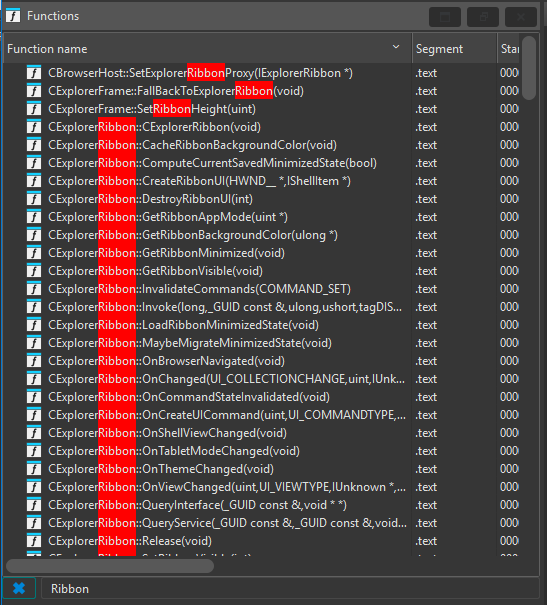The width and height of the screenshot is (547, 605).
Task: Click function icon beside CExplorerRibbon::CExplorerRibbon(void)
Action: pos(34,127)
